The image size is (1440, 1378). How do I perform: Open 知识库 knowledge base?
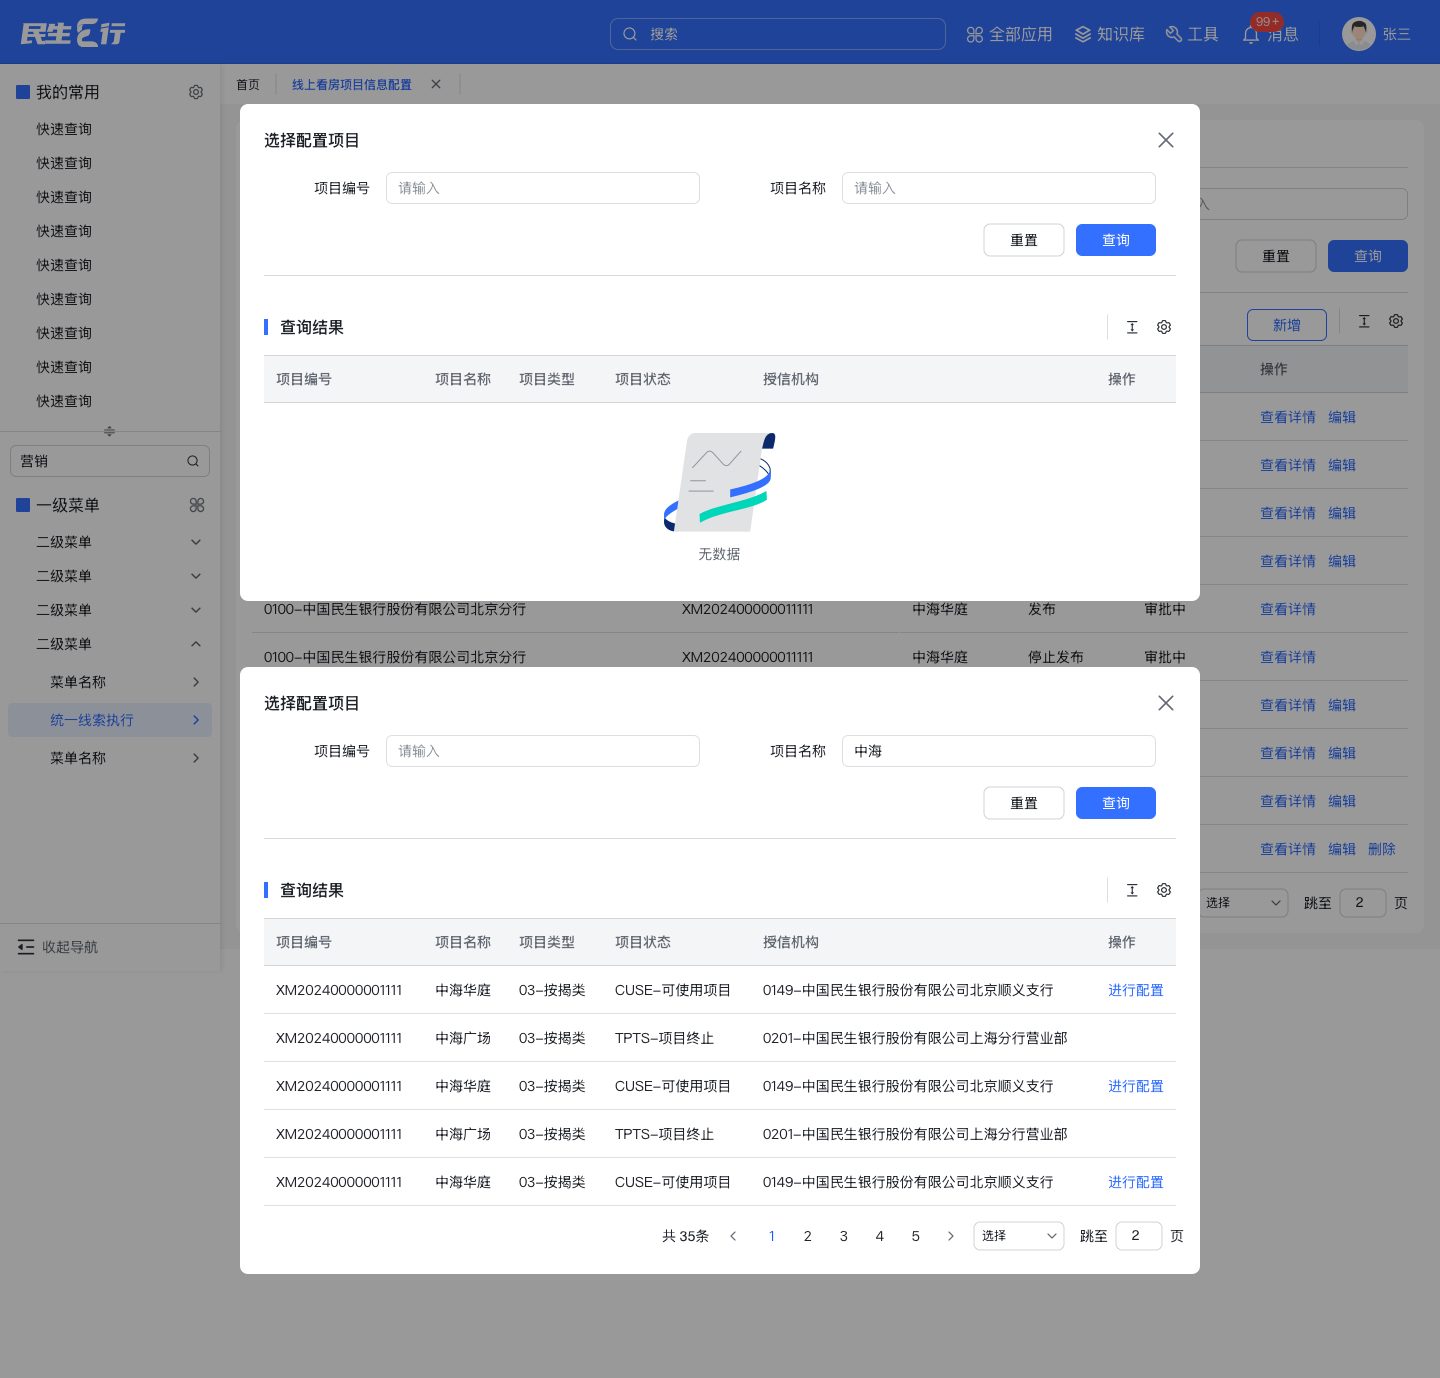click(x=1109, y=34)
